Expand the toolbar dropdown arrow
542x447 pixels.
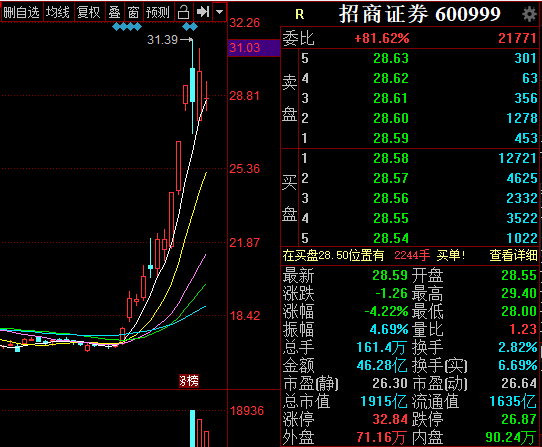coord(219,12)
